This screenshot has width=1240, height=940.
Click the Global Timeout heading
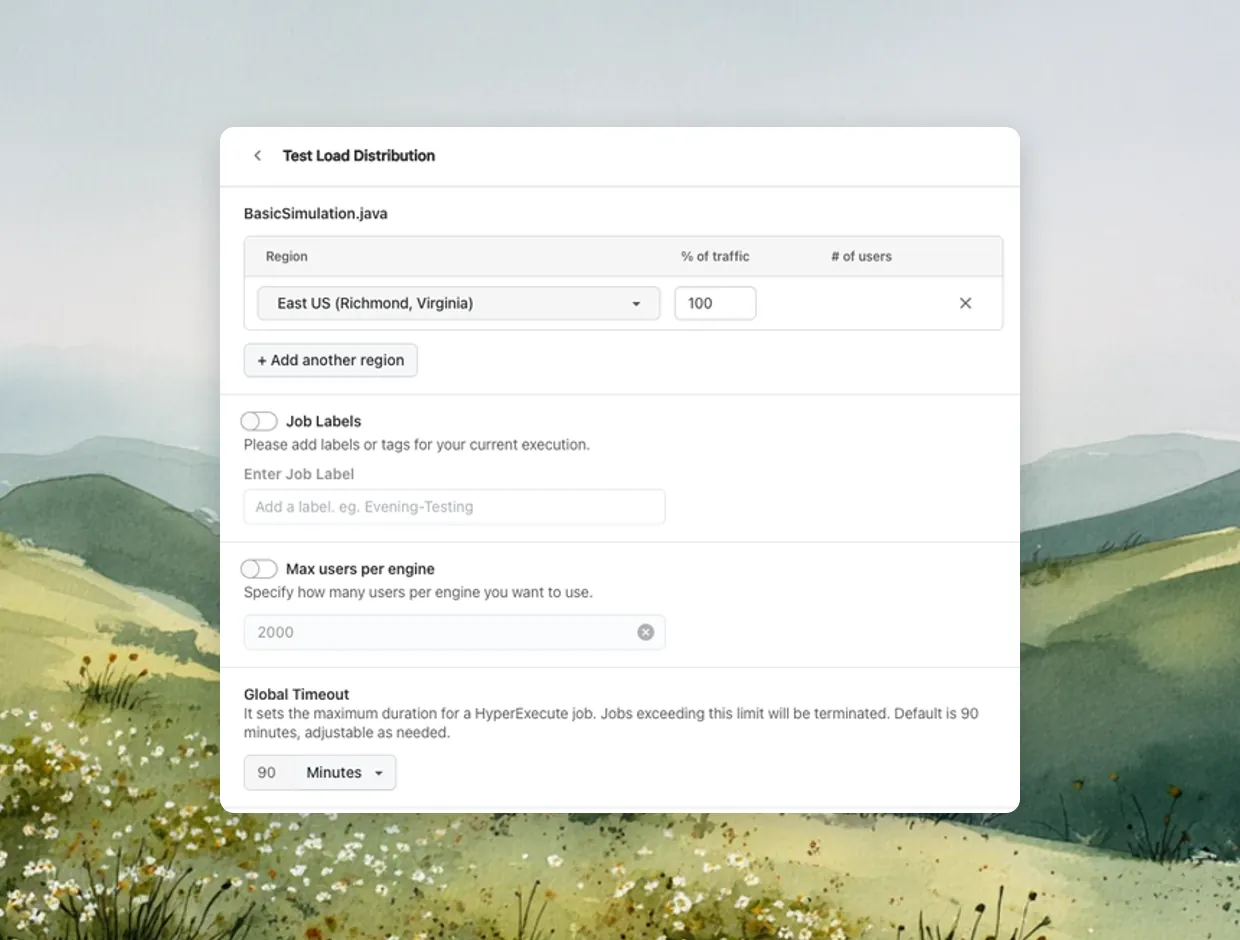(297, 694)
